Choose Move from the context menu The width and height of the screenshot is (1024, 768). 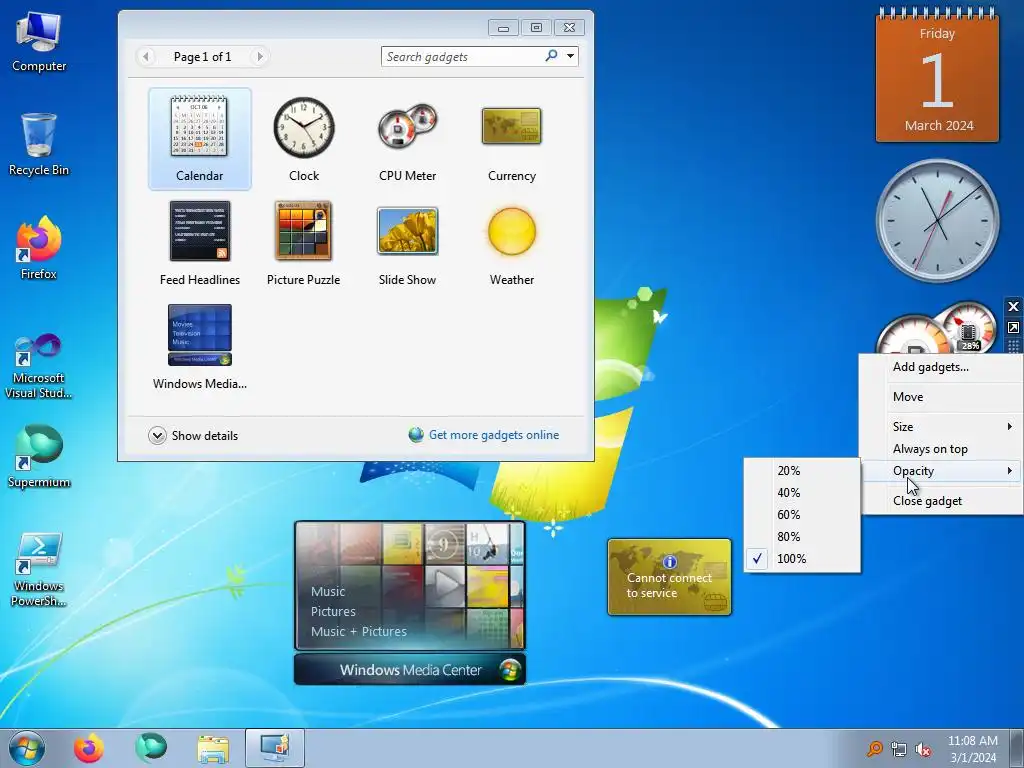pos(941,397)
